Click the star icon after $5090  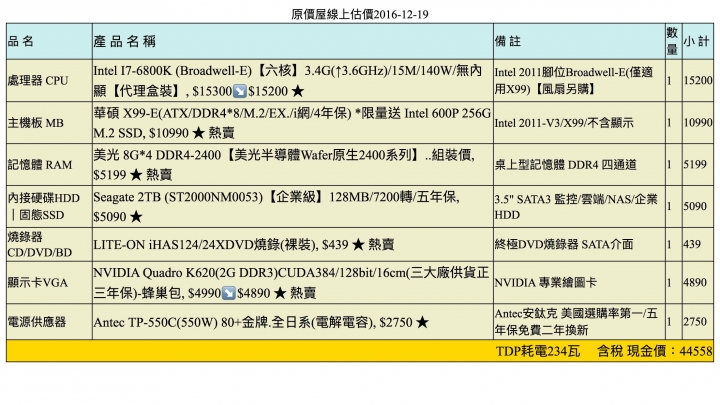(x=136, y=217)
